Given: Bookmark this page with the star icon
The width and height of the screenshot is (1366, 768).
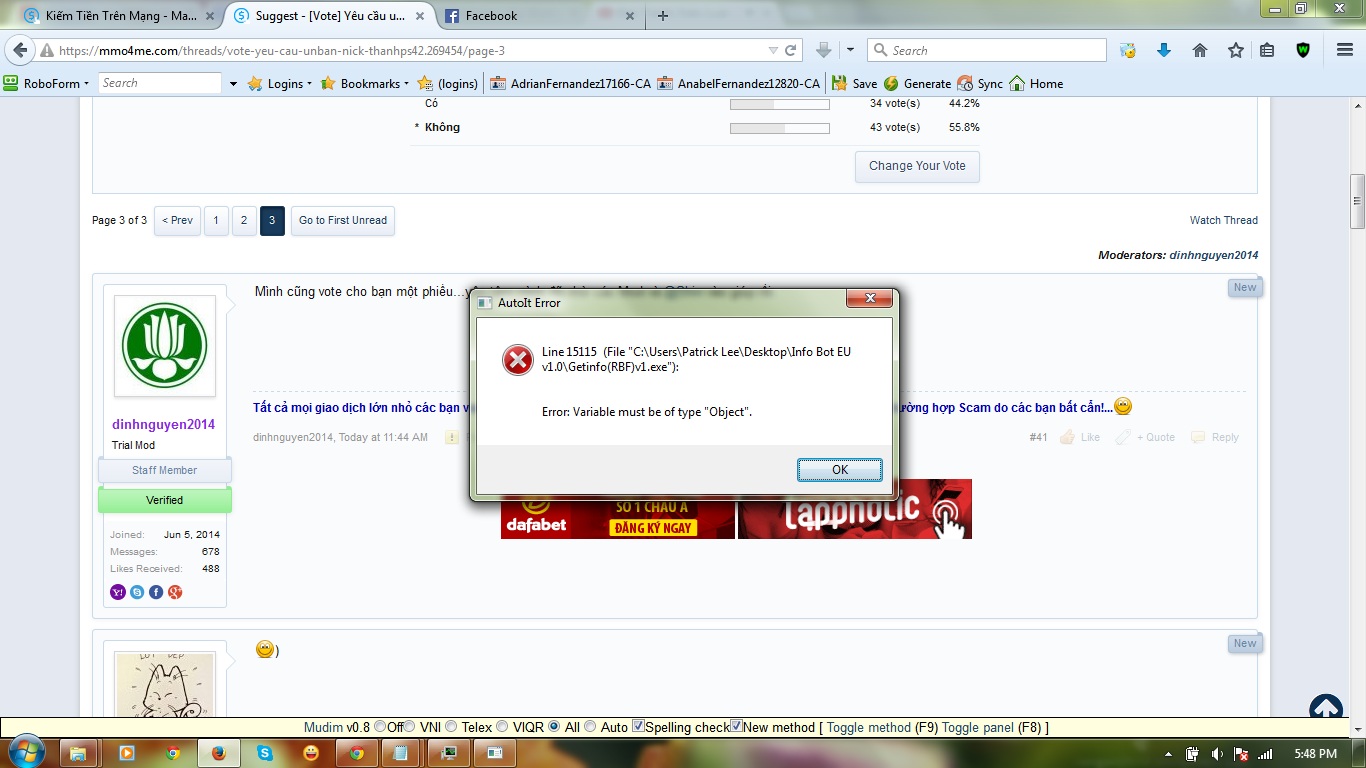Looking at the screenshot, I should coord(1236,51).
